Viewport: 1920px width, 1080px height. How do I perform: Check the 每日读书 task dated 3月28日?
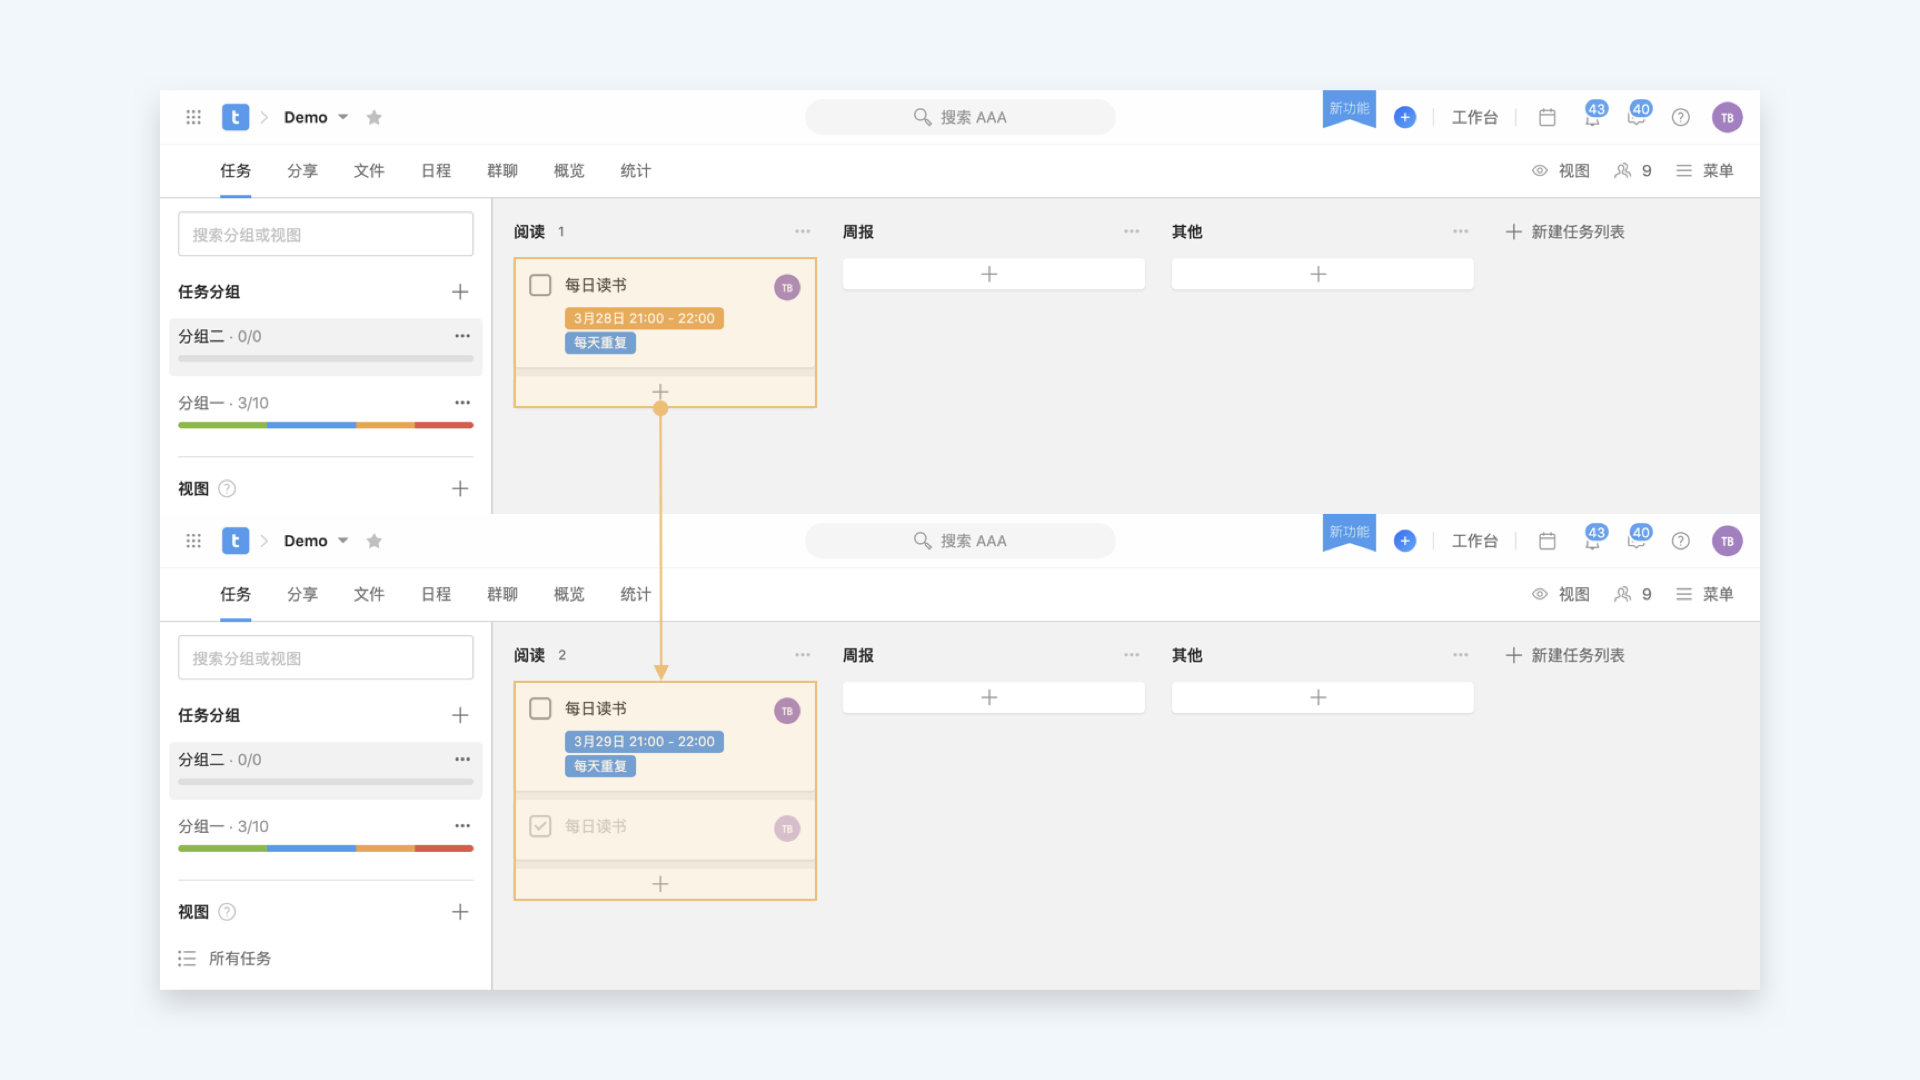[x=540, y=285]
